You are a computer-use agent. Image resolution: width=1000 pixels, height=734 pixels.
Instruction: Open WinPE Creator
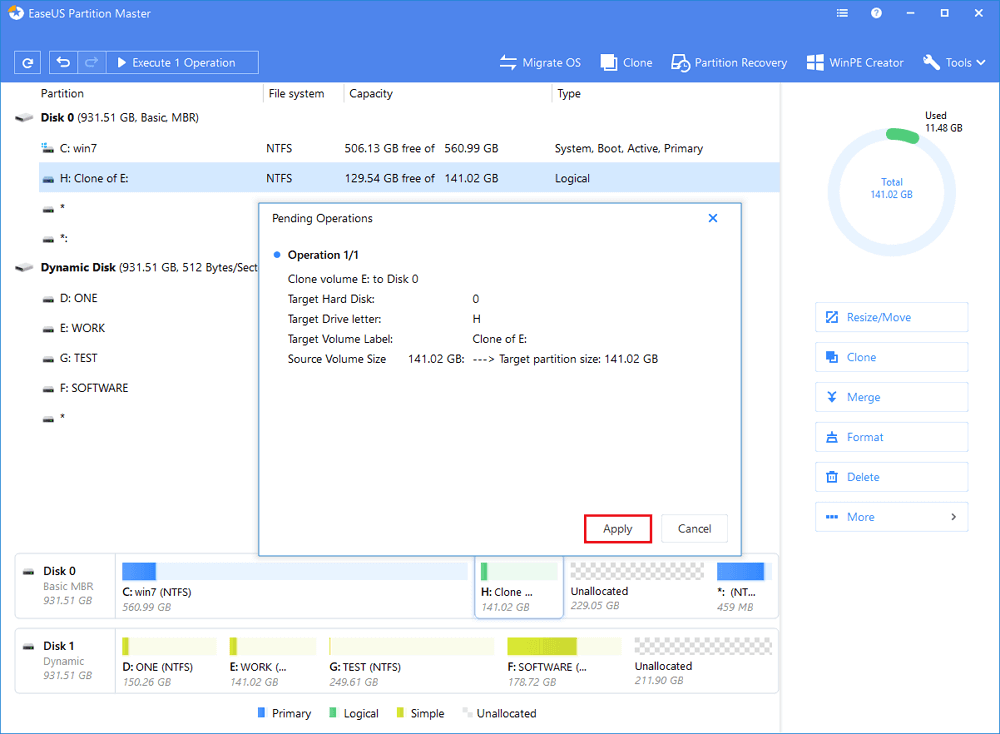coord(855,62)
